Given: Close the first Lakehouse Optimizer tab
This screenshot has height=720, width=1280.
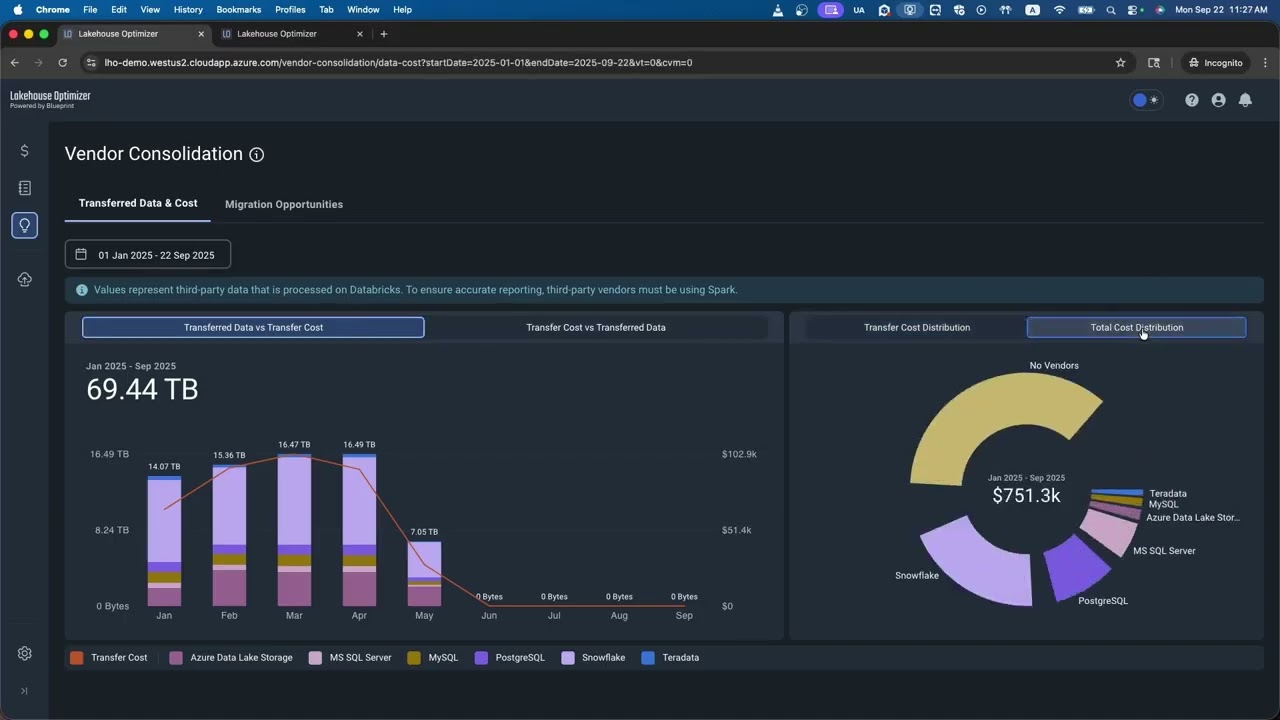Looking at the screenshot, I should (201, 34).
